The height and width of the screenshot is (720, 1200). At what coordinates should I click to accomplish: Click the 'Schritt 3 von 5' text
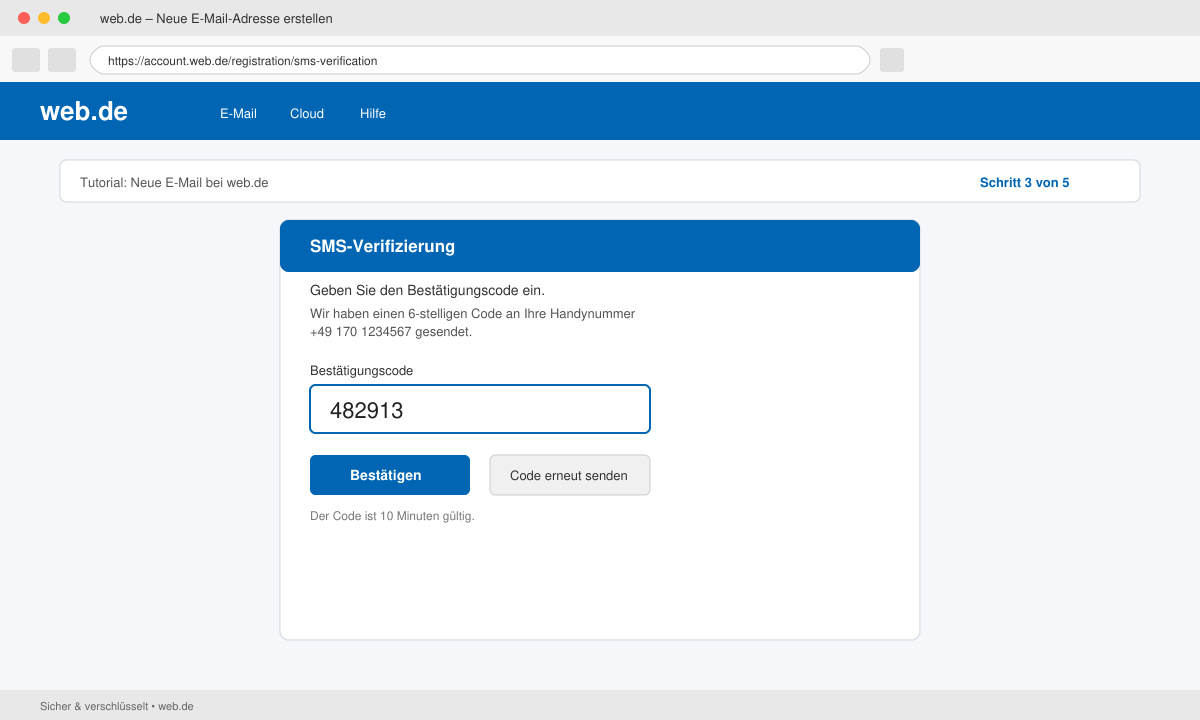[x=1024, y=183]
